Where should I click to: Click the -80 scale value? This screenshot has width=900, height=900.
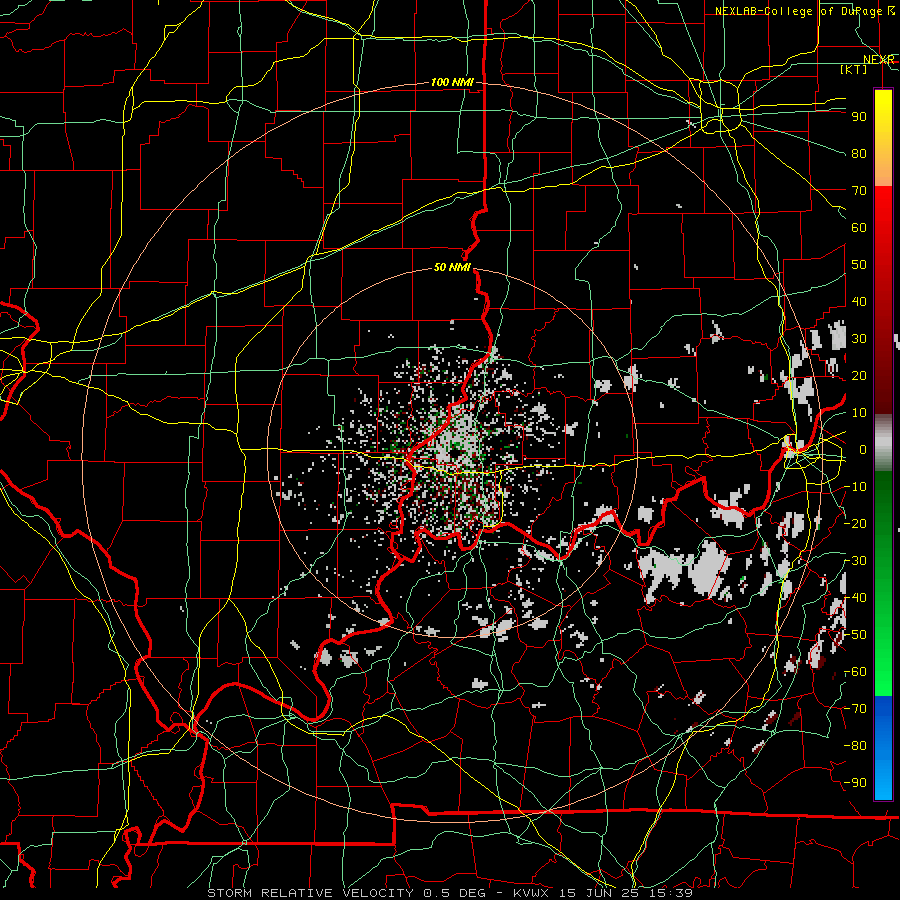coord(855,746)
